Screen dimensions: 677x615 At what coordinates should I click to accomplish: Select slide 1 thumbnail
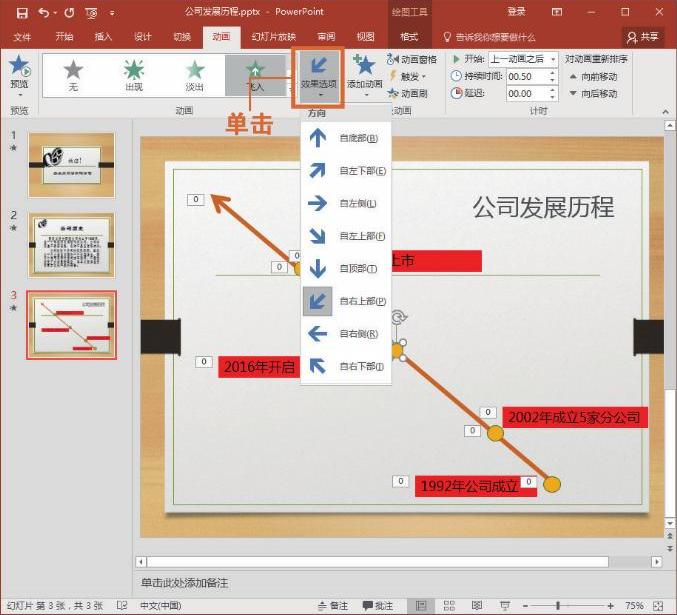pyautogui.click(x=71, y=165)
